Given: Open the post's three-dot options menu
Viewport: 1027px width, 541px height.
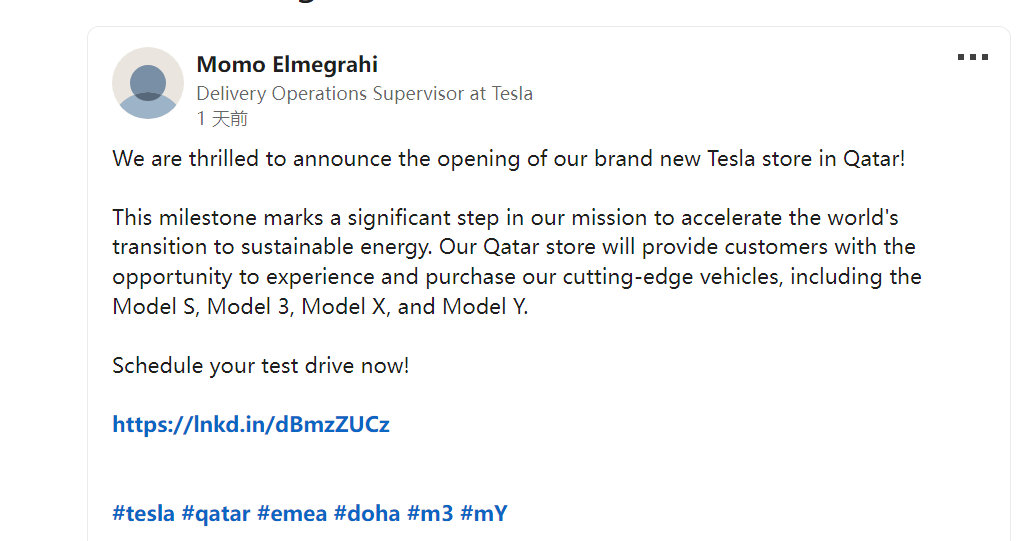Looking at the screenshot, I should click(973, 58).
